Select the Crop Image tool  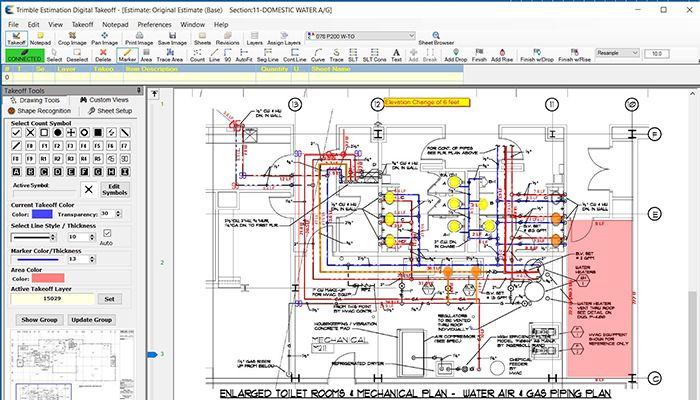[71, 39]
